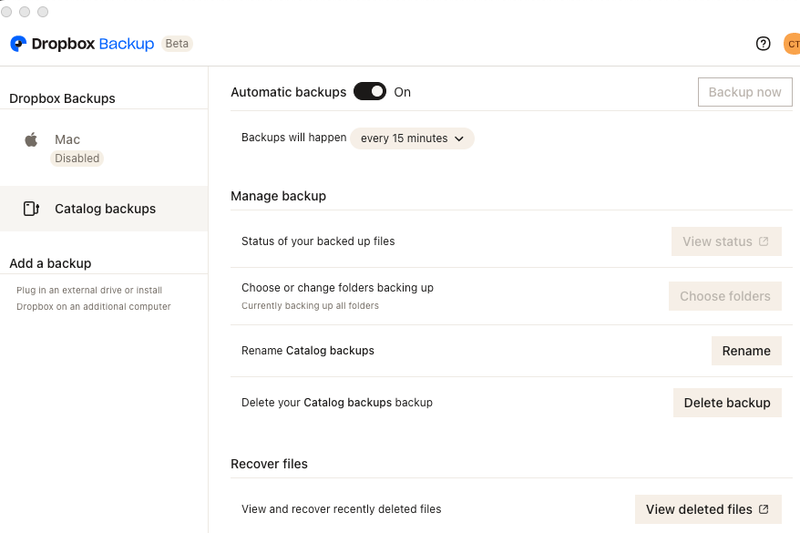Screen dimensions: 800x533
Task: Click the Delete backup button
Action: (726, 403)
